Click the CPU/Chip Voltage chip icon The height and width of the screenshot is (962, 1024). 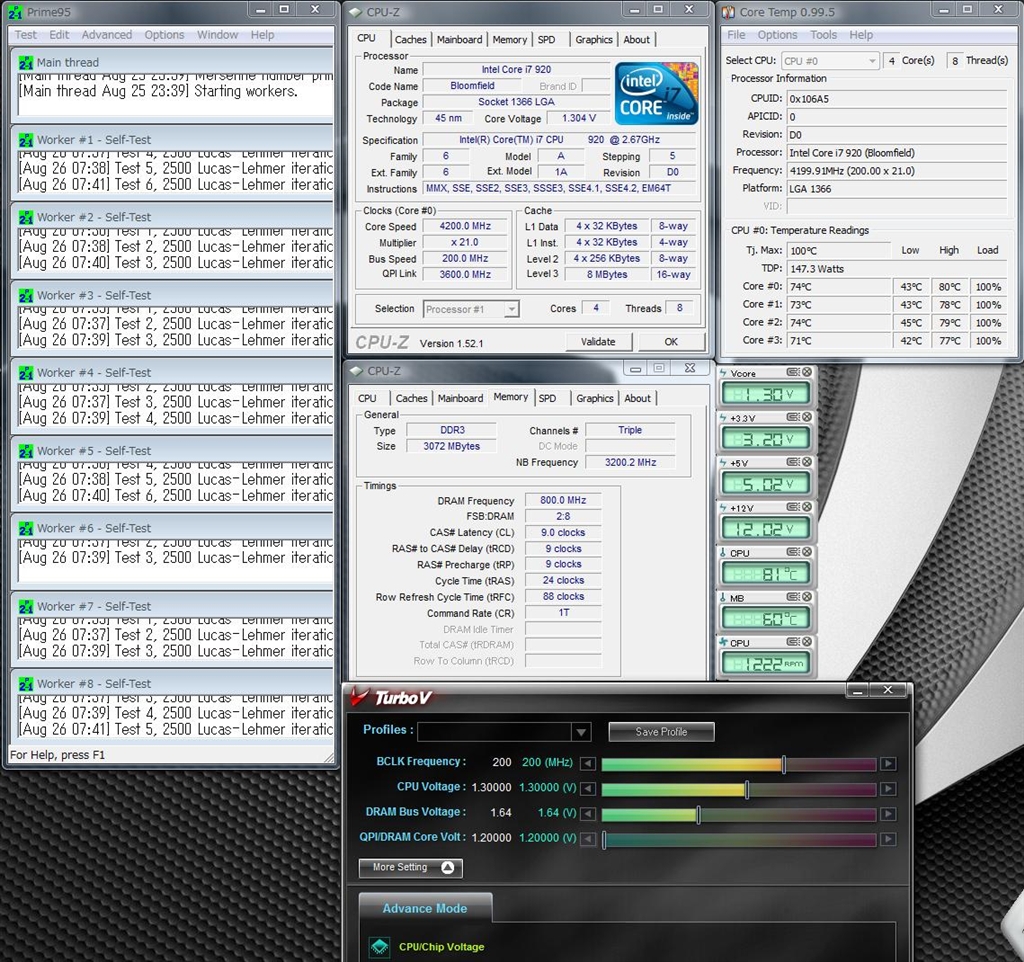click(379, 946)
